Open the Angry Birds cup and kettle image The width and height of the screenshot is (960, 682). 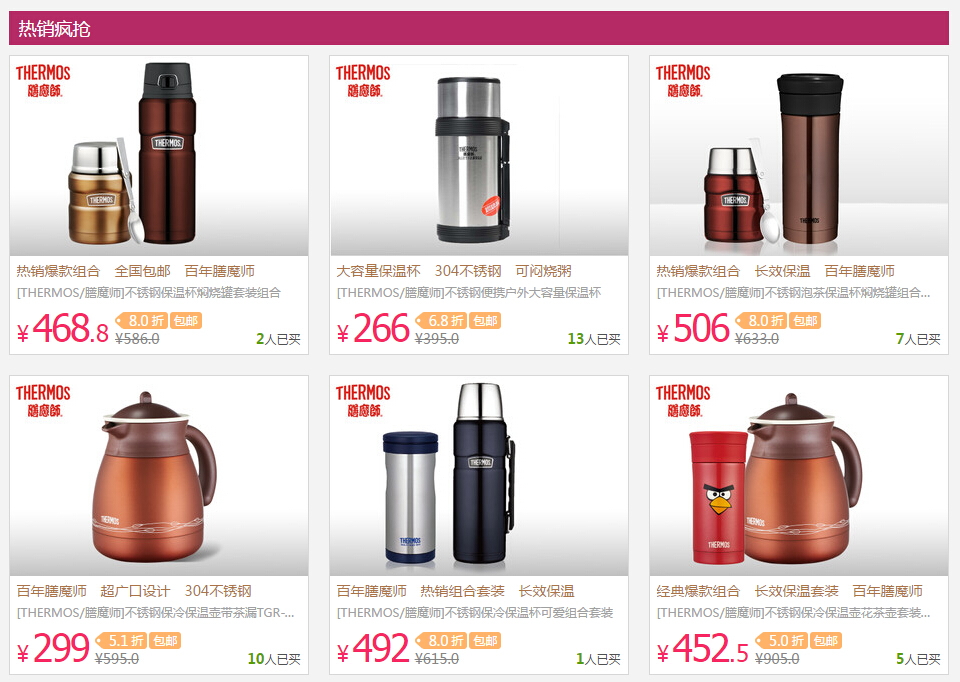(799, 476)
